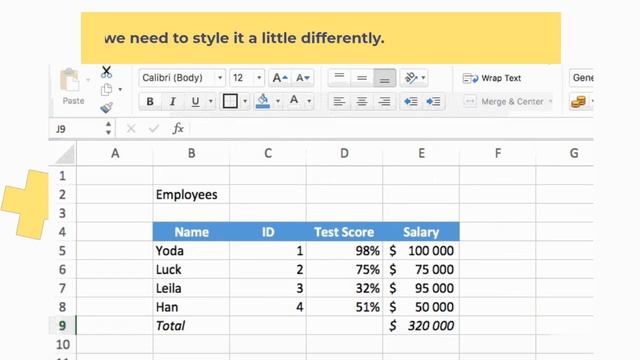Click the formula Cancel X icon
This screenshot has height=360, width=640.
(131, 129)
